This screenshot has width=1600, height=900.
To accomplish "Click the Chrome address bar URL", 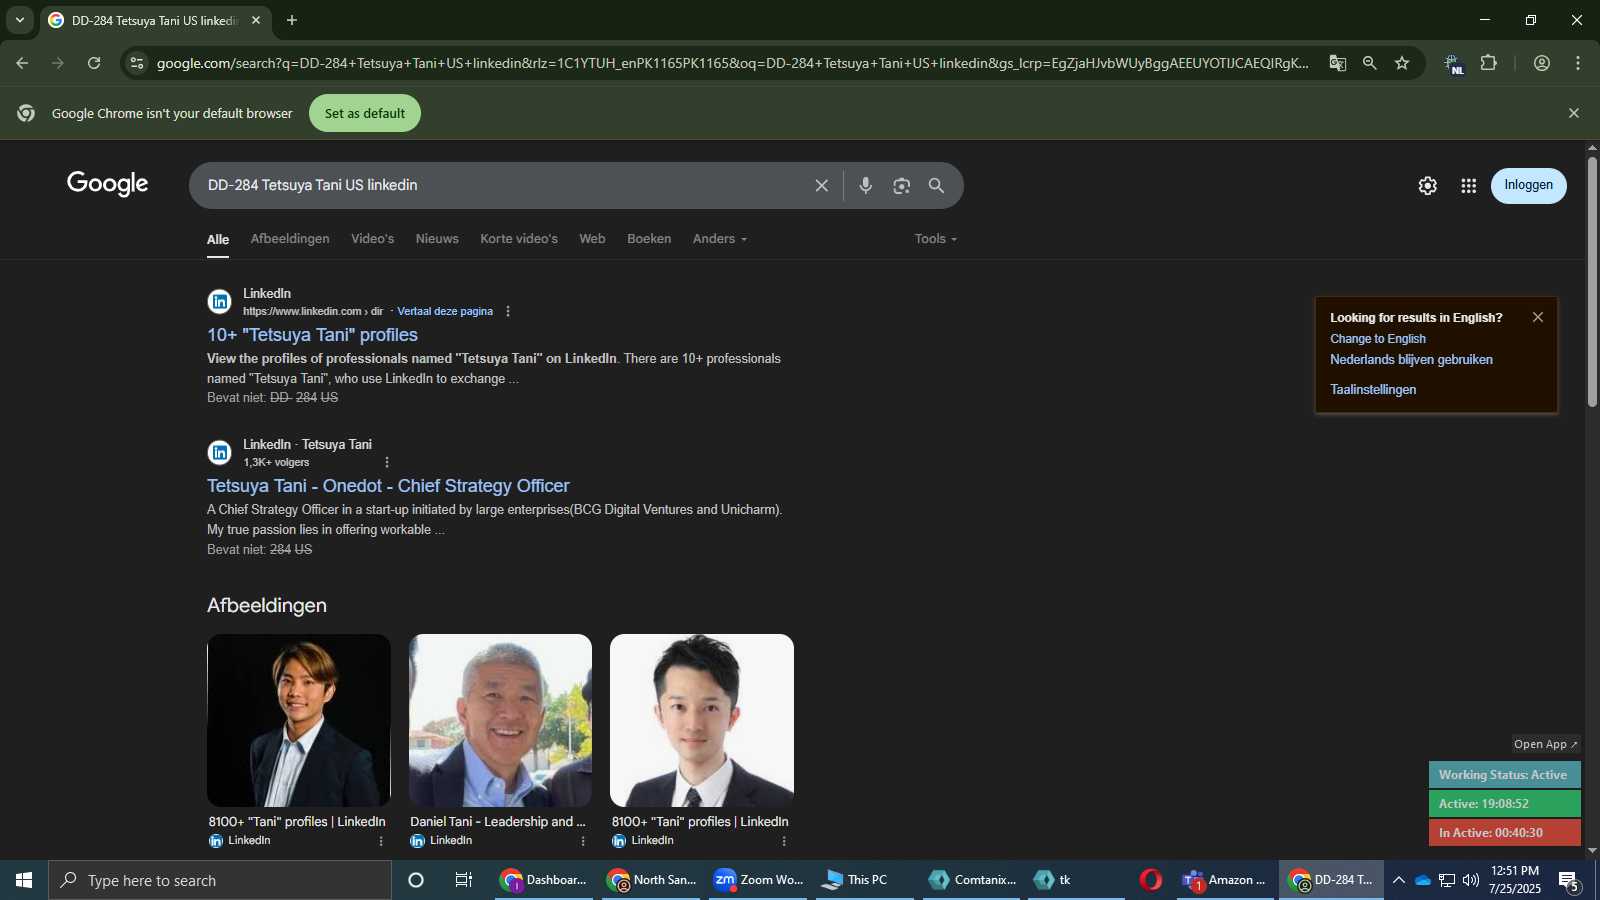I will [732, 63].
